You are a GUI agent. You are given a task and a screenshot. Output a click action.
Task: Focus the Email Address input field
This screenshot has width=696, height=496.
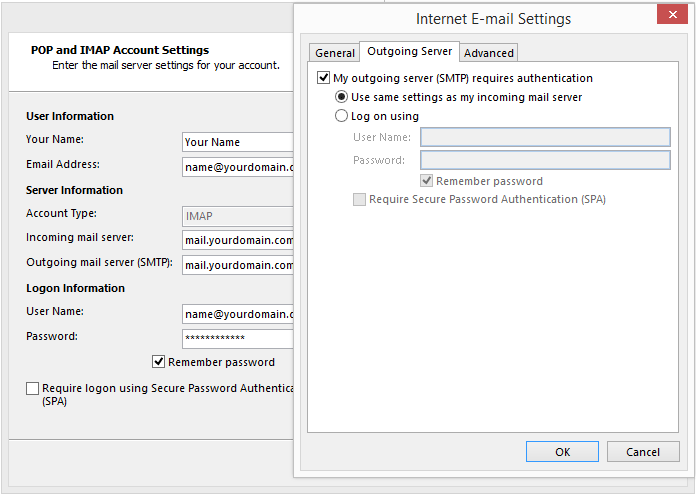pyautogui.click(x=238, y=167)
